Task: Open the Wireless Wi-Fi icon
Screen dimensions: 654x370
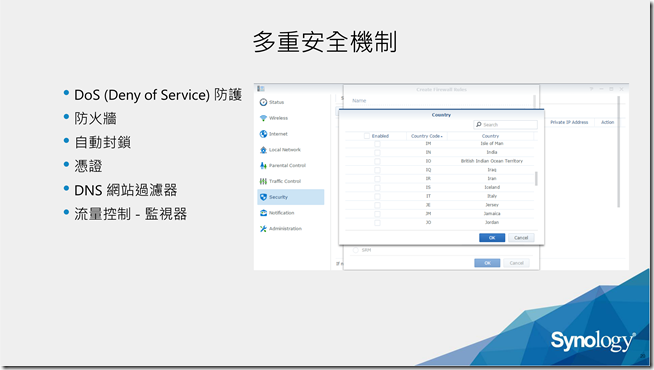Action: click(x=263, y=118)
